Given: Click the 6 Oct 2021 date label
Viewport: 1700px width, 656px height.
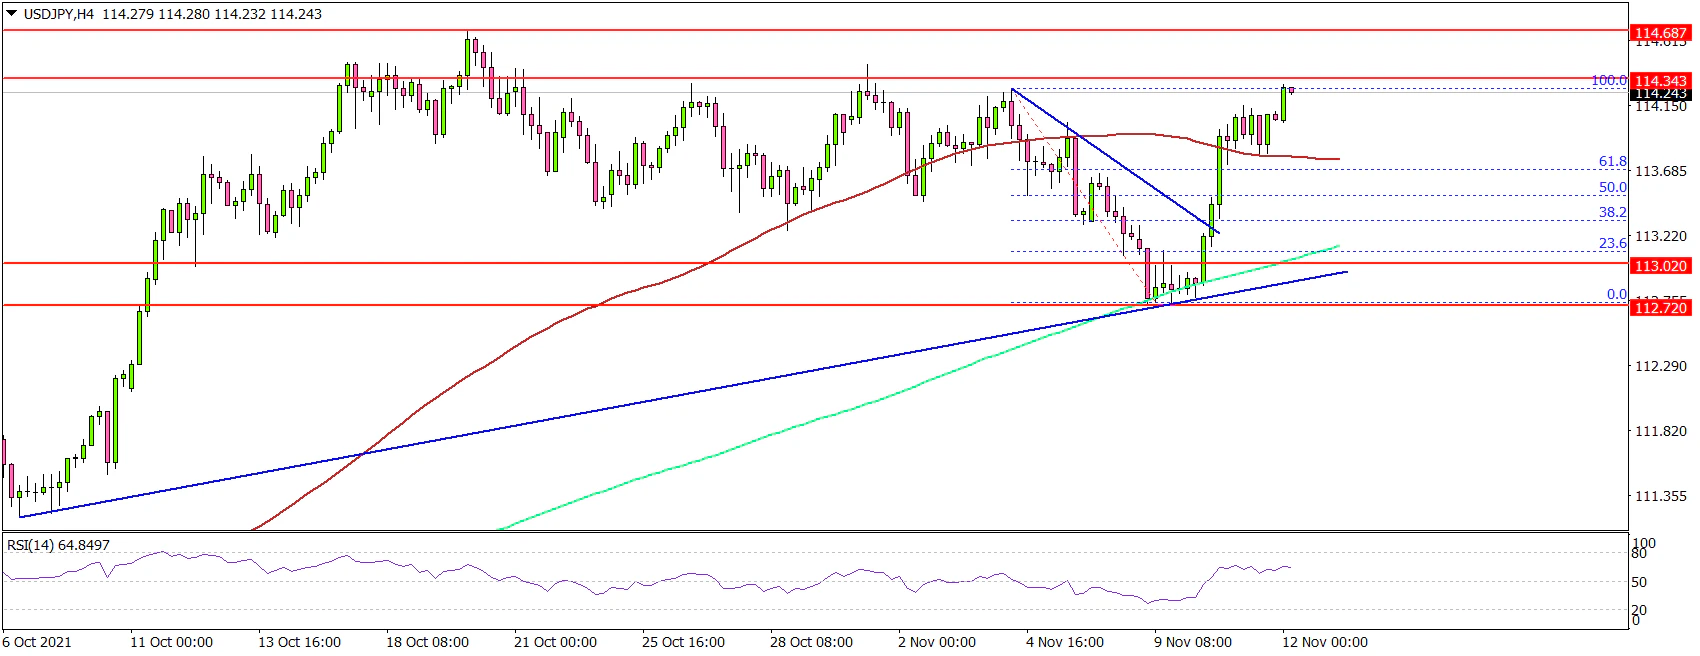Looking at the screenshot, I should (x=37, y=642).
